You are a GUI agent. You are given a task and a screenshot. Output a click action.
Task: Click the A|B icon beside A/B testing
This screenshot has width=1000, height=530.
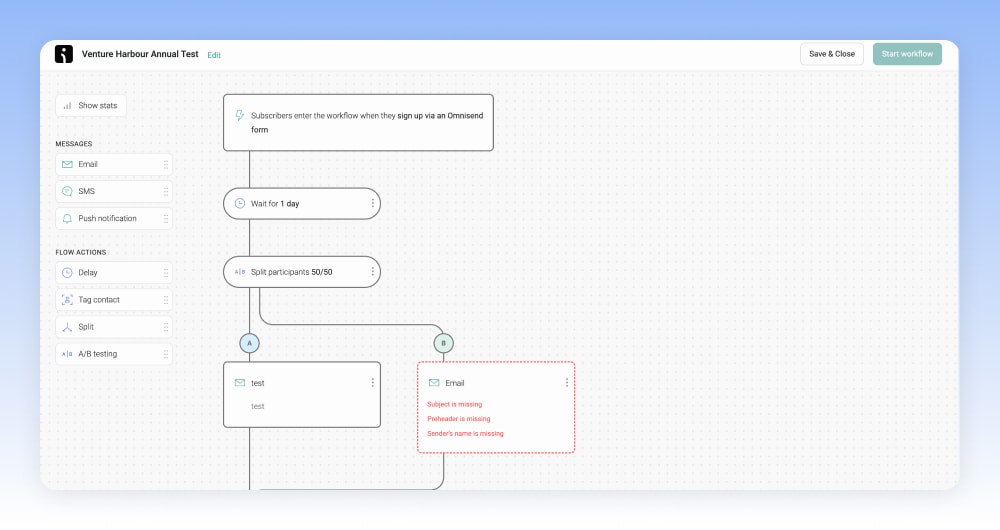67,354
